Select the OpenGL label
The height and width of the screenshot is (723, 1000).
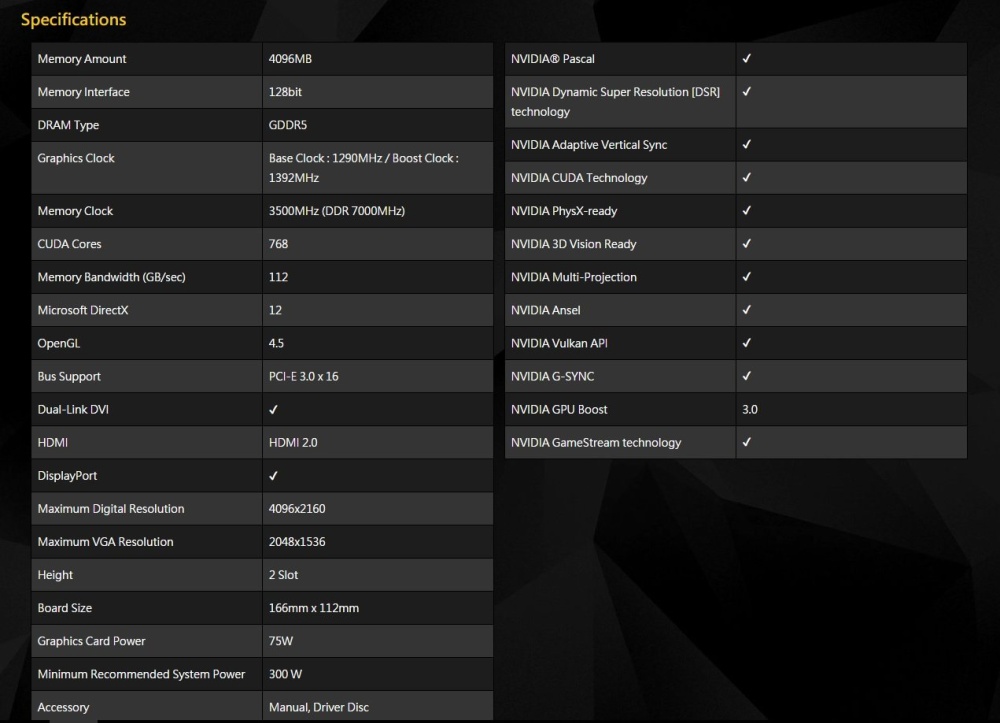coord(59,344)
